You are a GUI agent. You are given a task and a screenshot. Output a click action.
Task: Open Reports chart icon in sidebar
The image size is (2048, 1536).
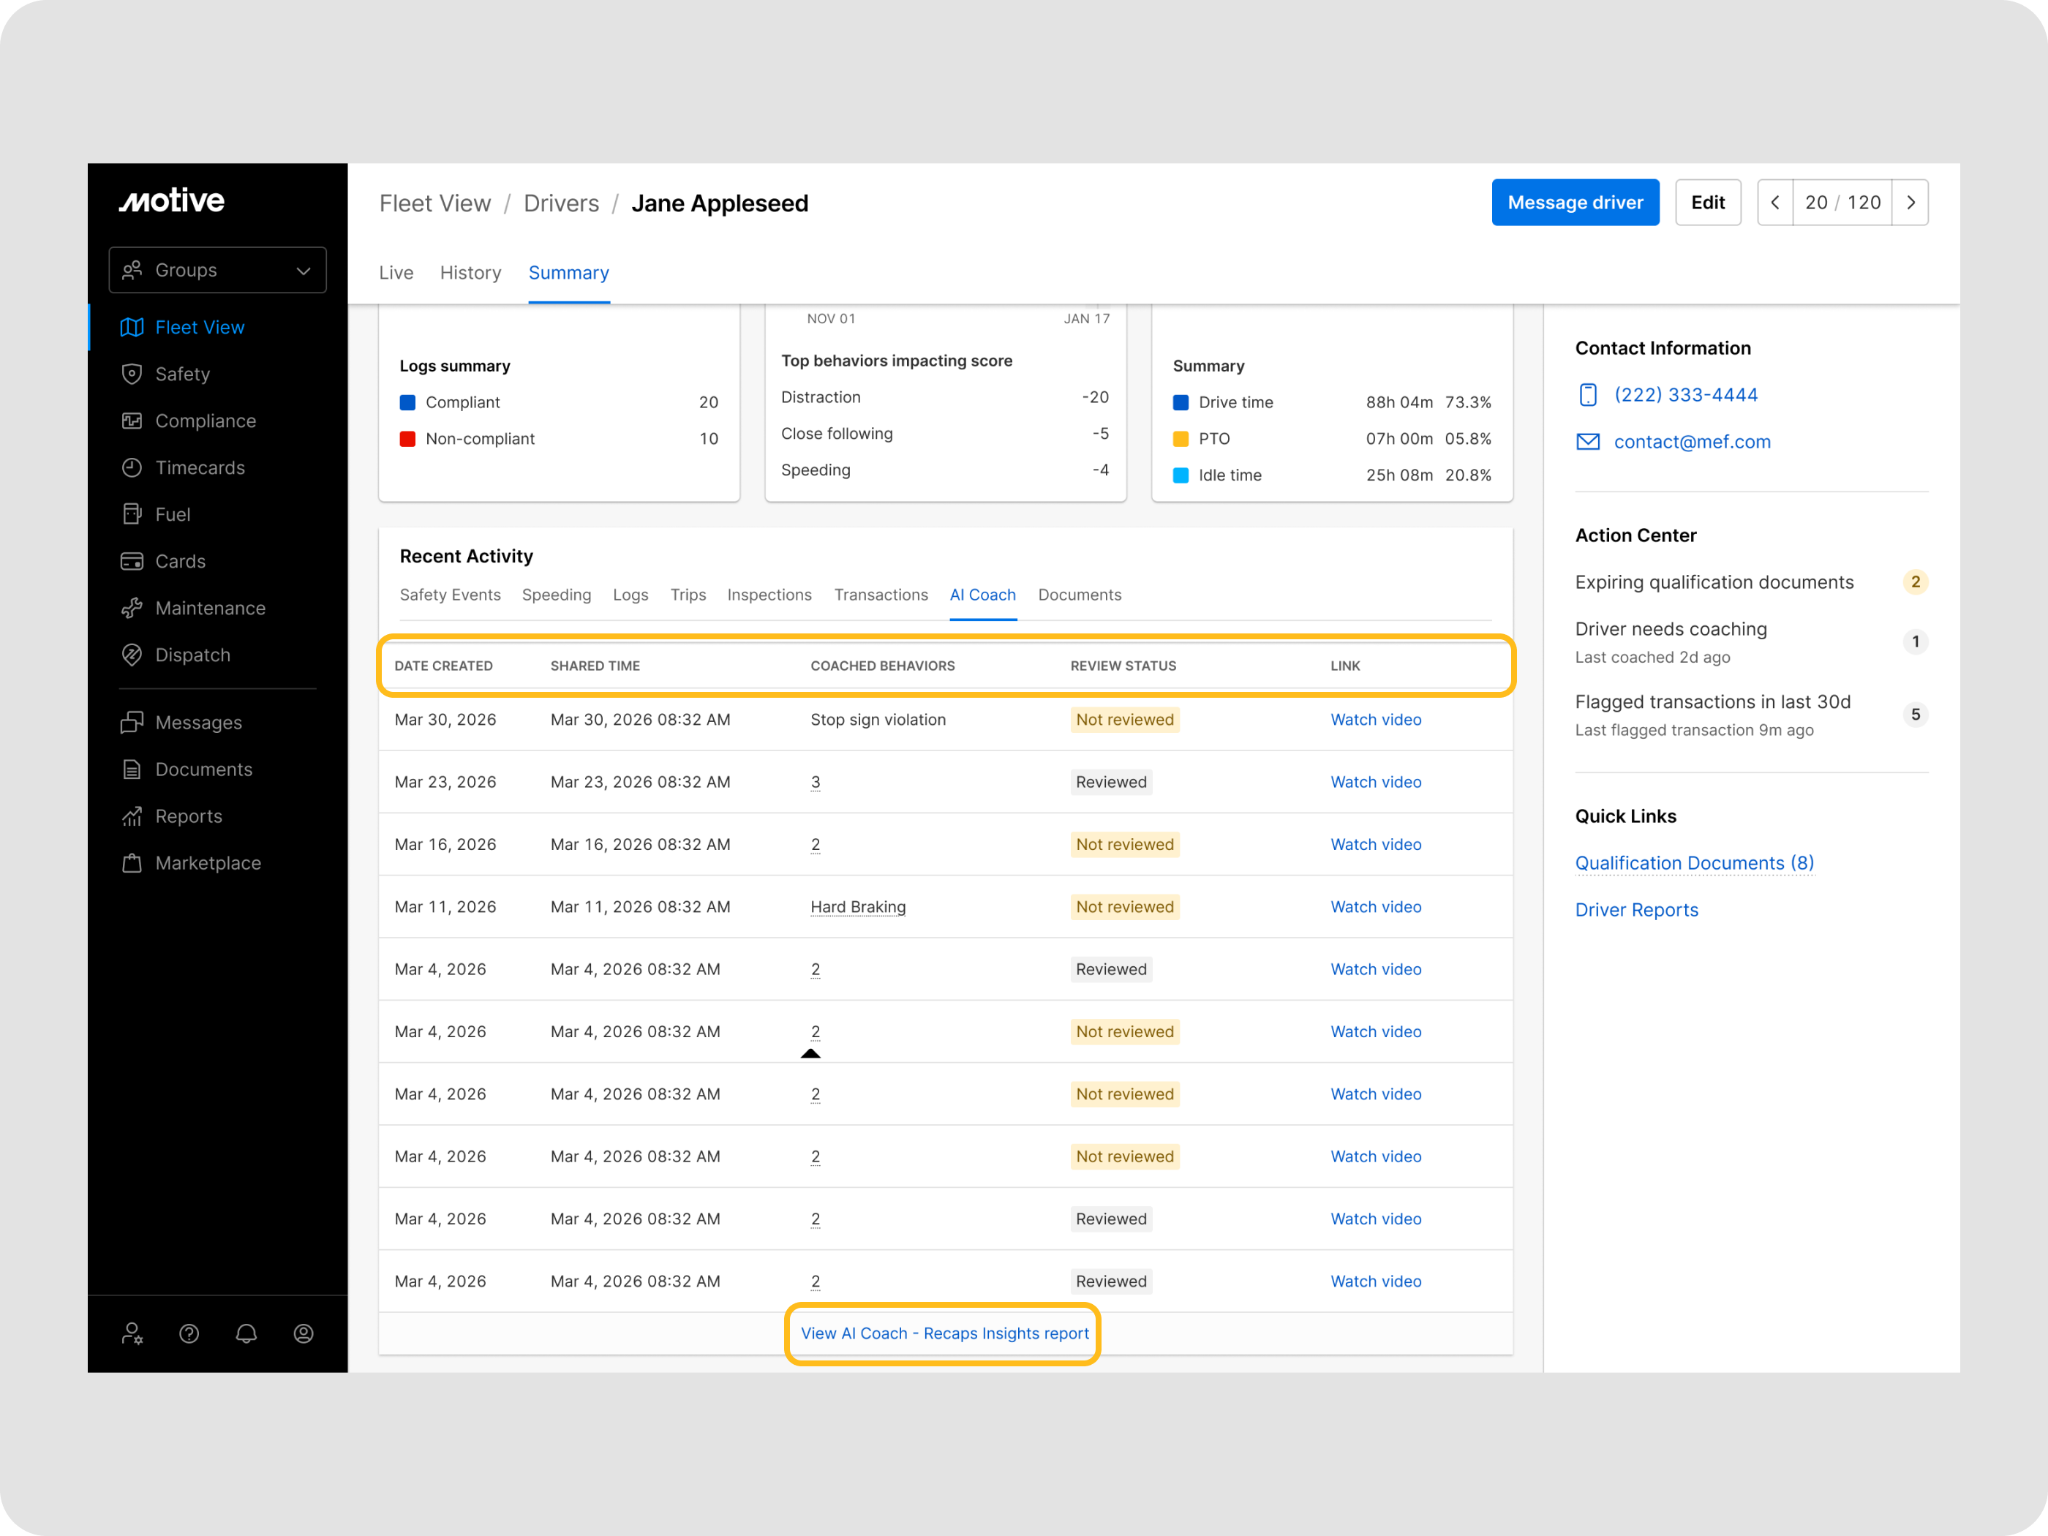pos(132,816)
